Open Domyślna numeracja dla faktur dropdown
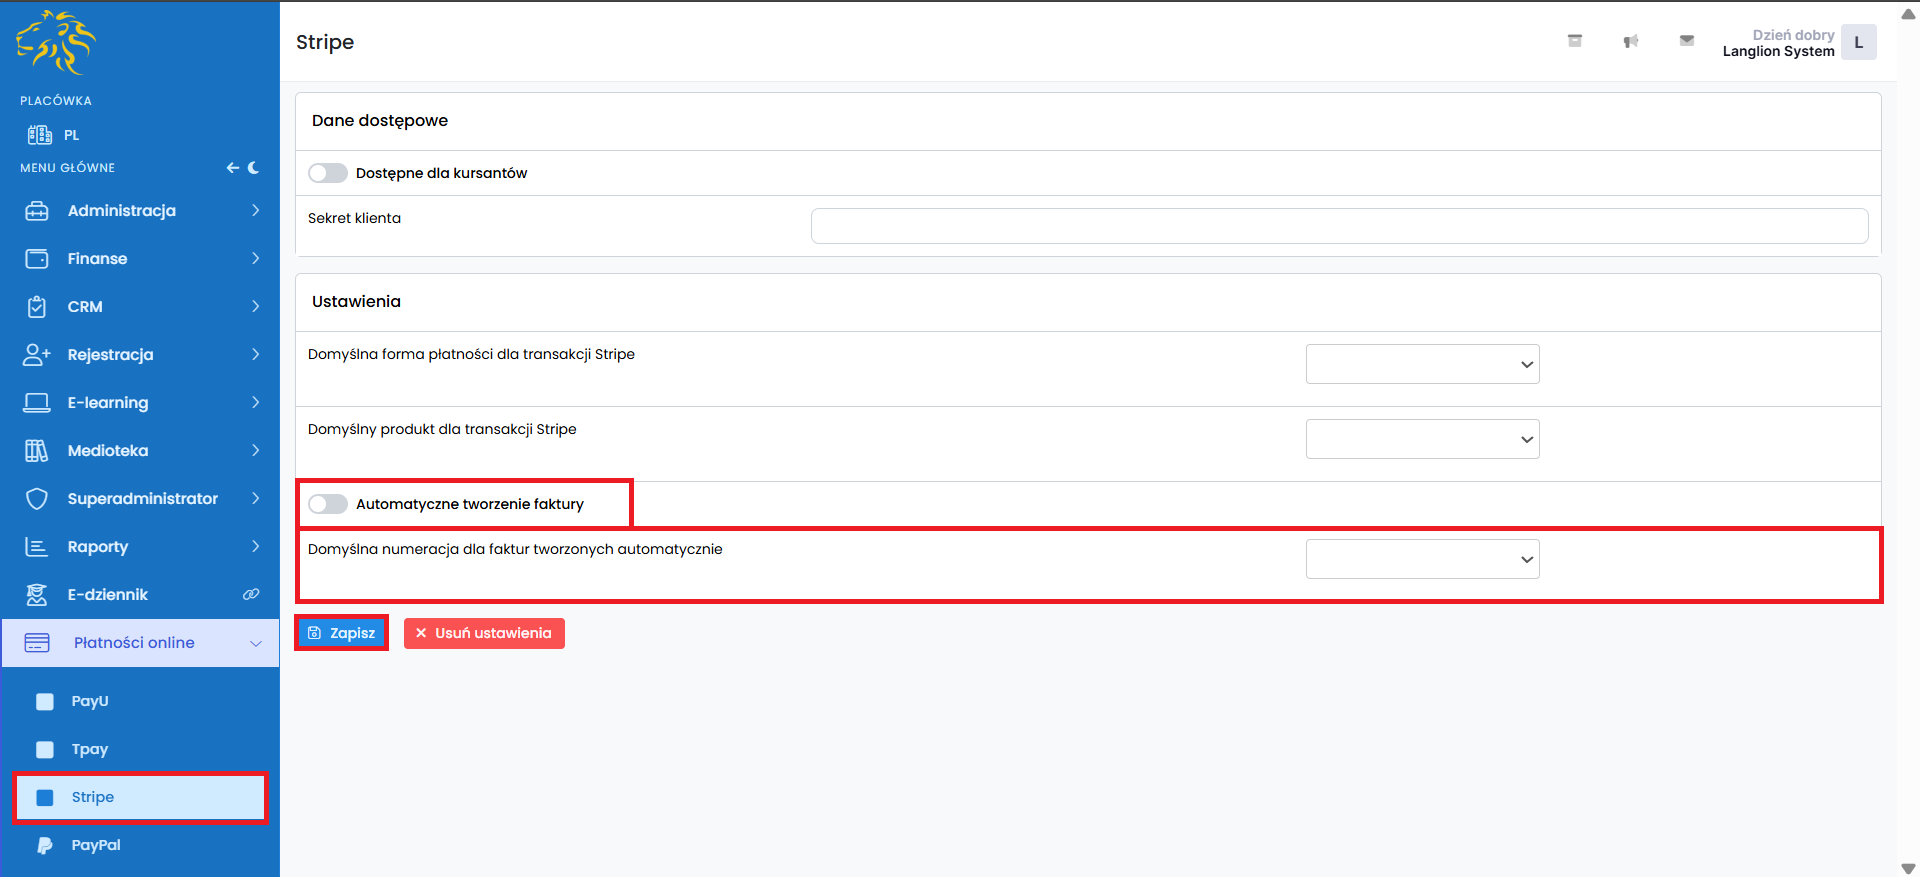This screenshot has height=877, width=1920. tap(1421, 559)
